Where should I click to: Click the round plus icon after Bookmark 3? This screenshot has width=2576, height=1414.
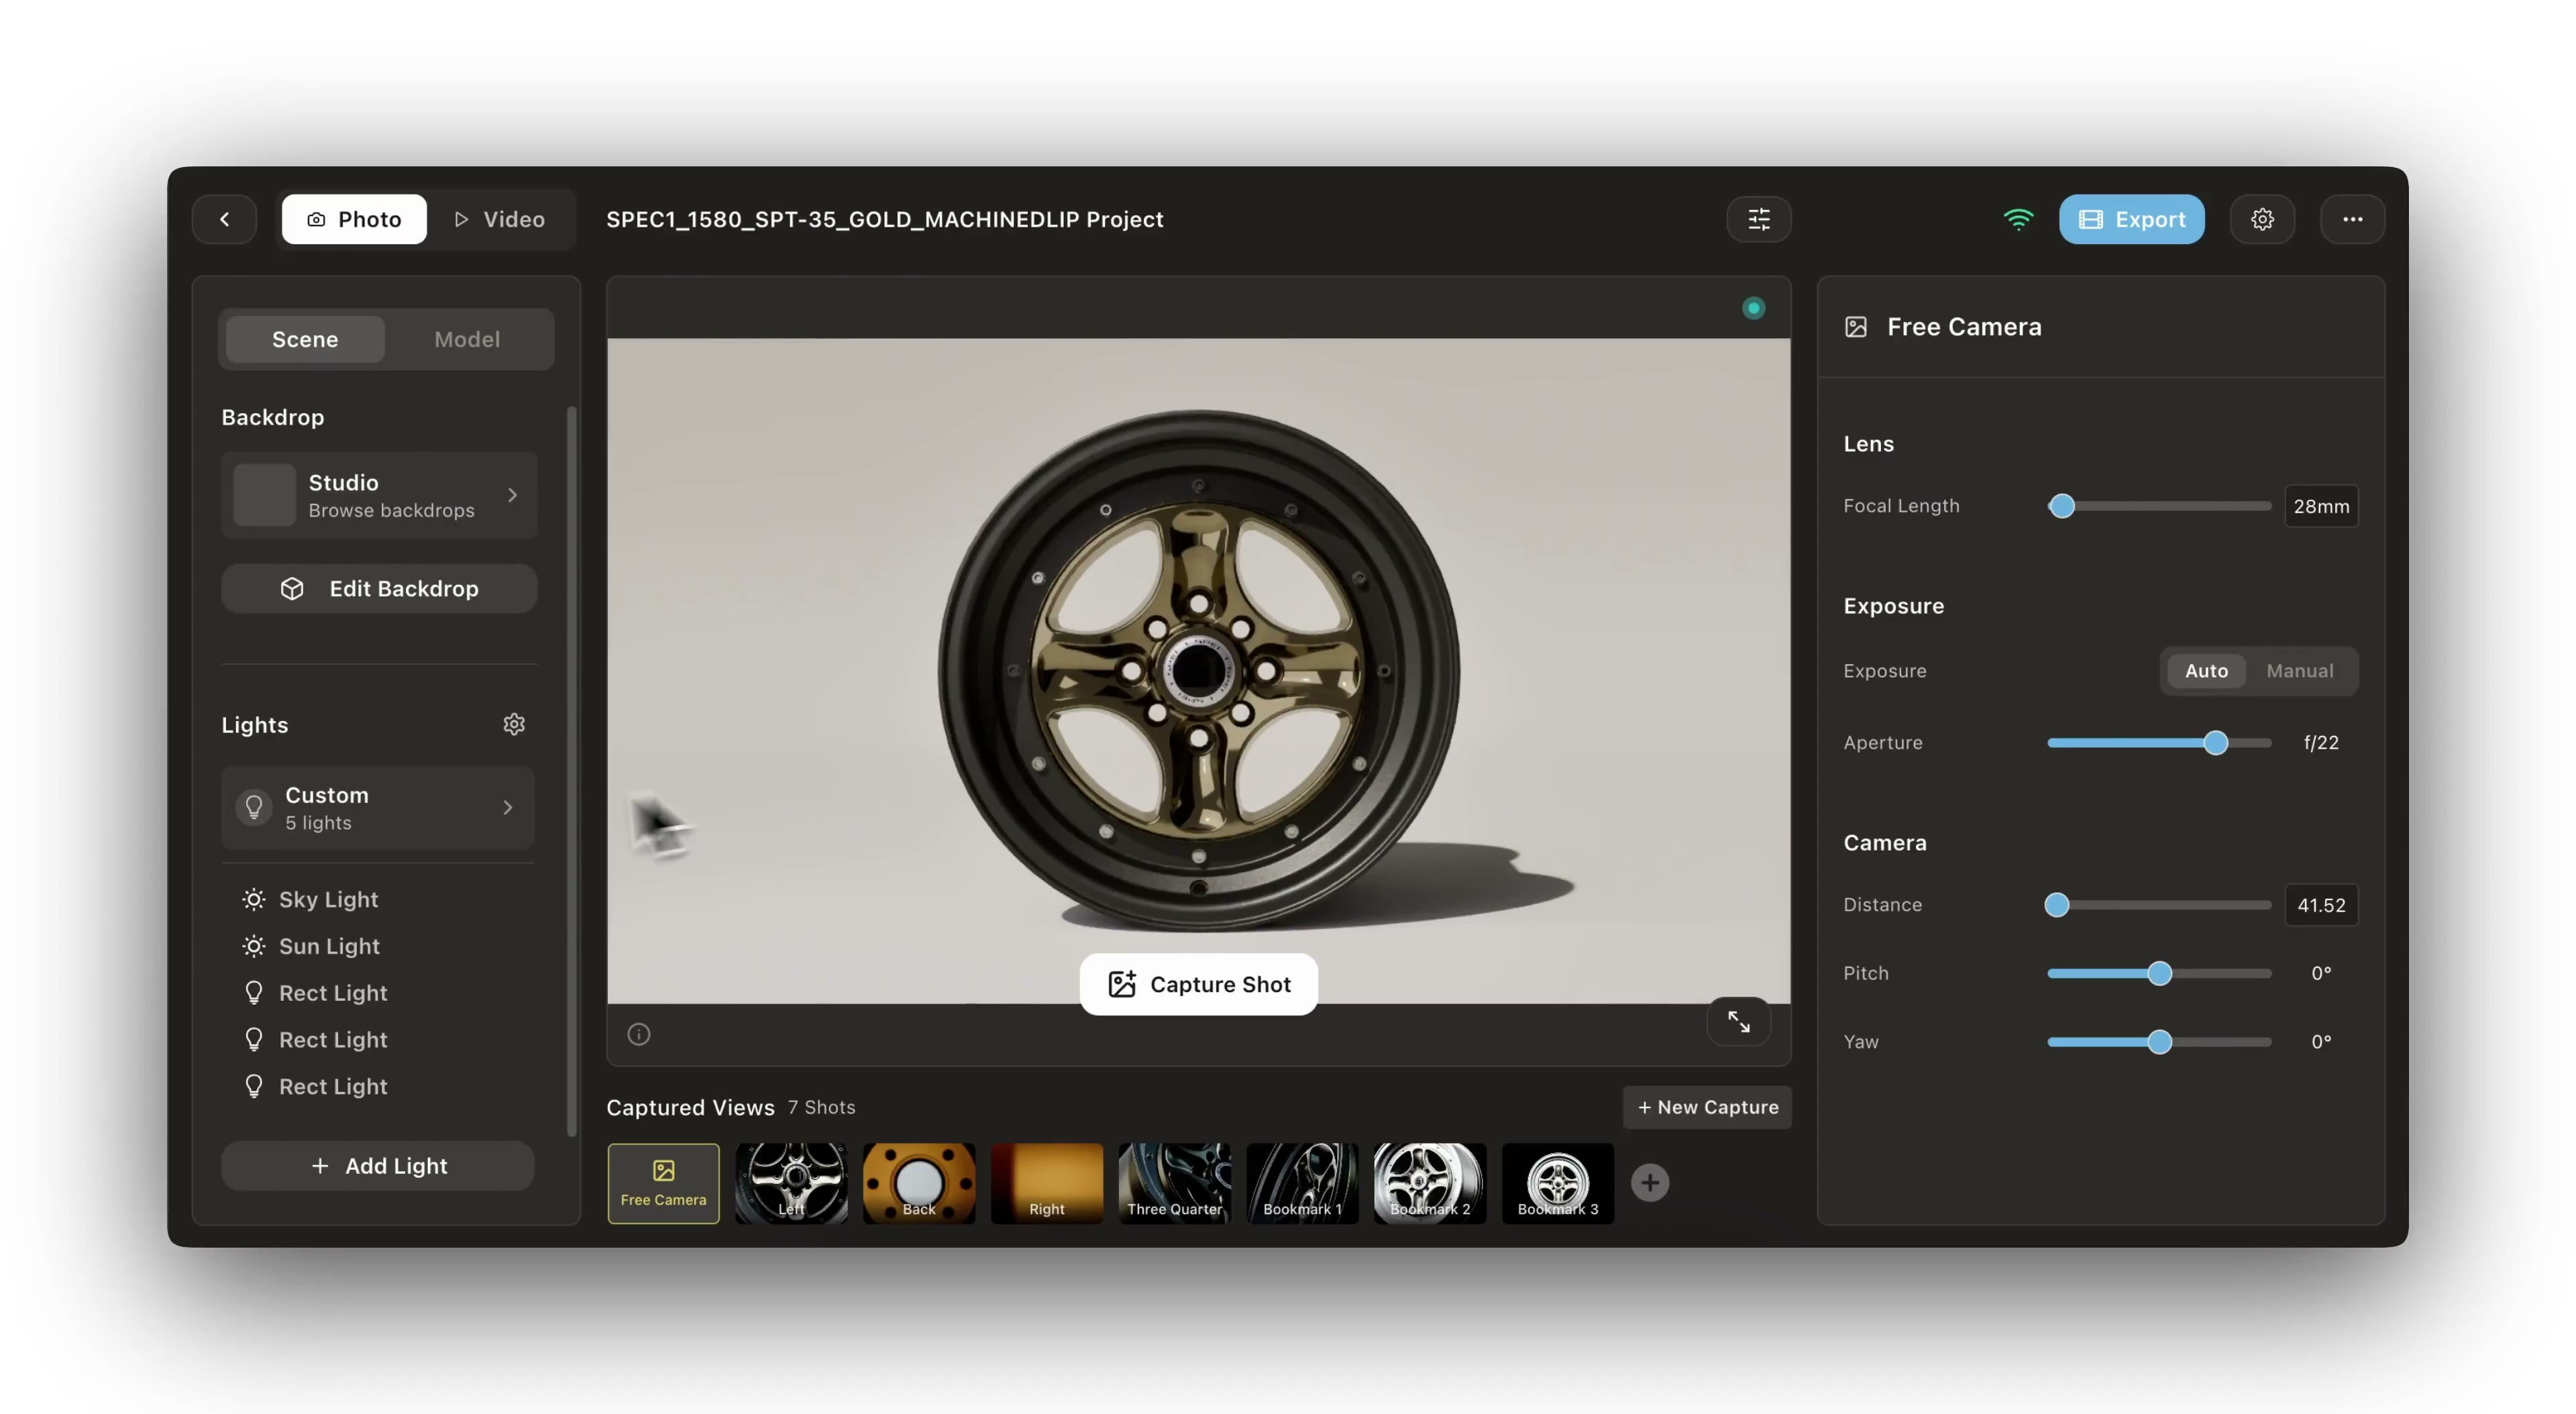(1649, 1183)
